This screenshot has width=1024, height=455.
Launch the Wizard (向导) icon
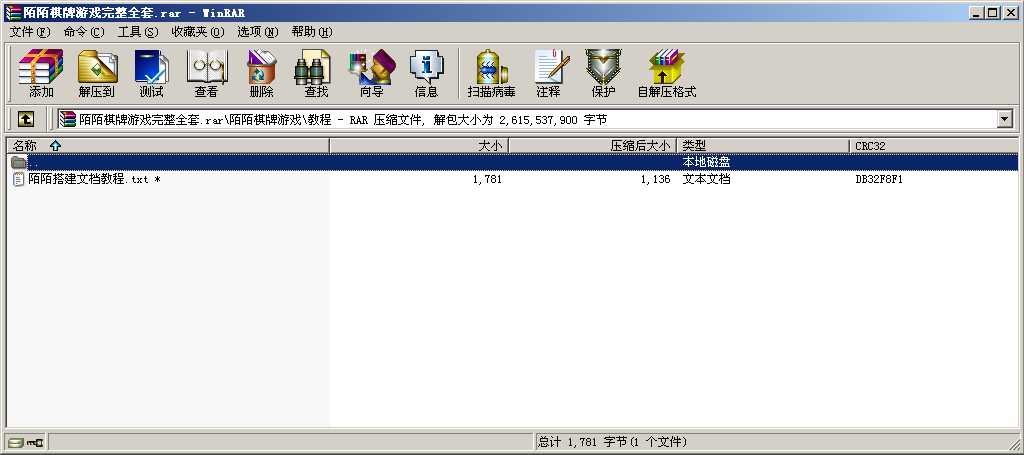pos(372,73)
